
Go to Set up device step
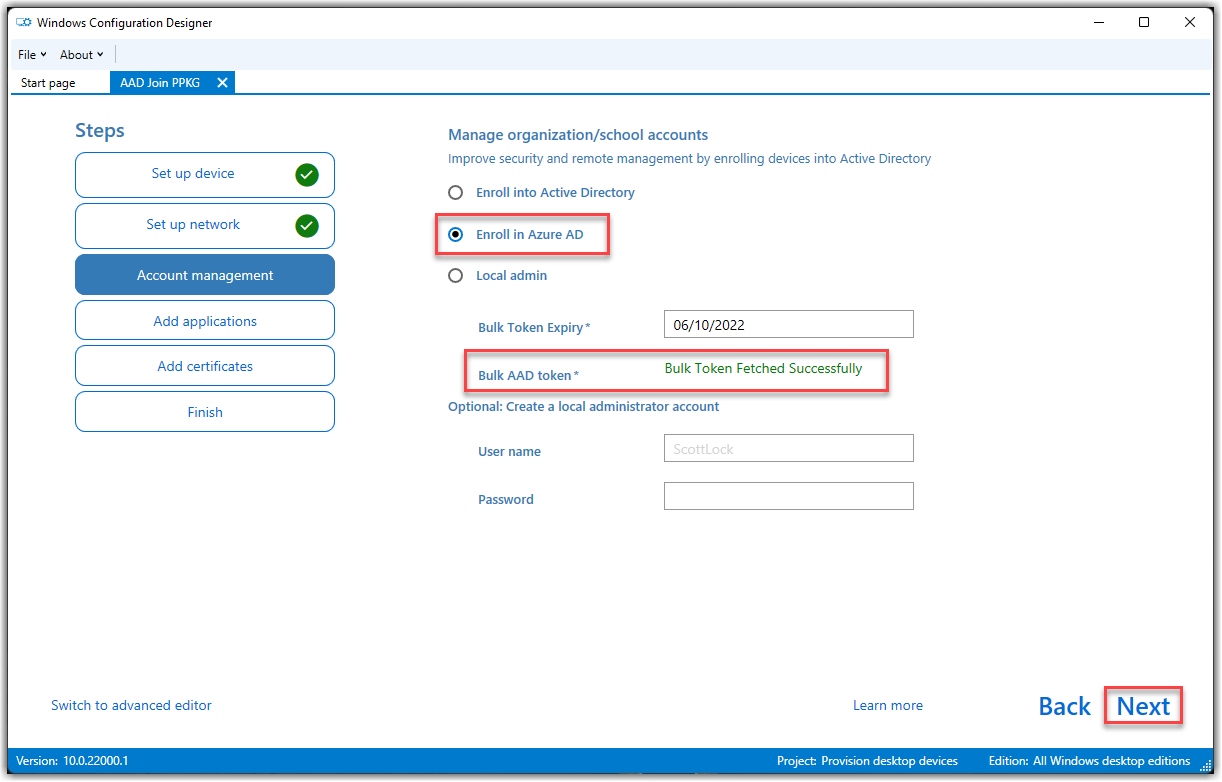tap(205, 175)
